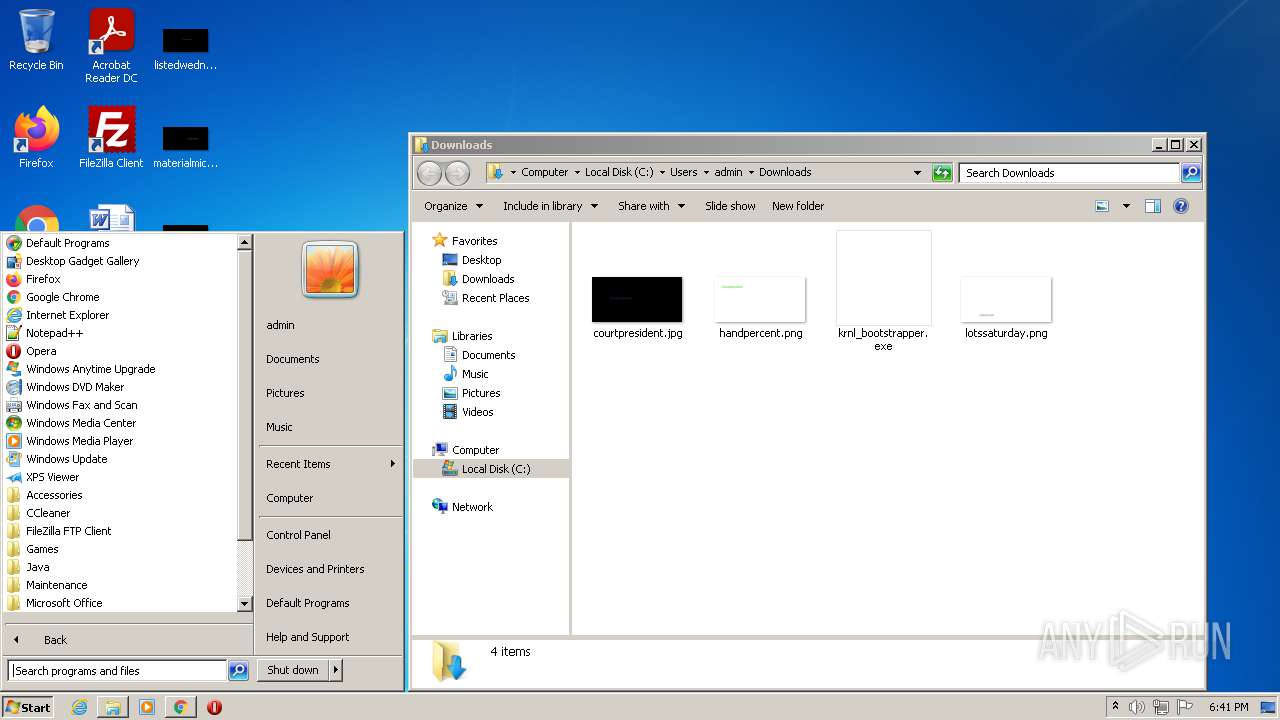
Task: Open Devices and Printers
Action: (x=315, y=569)
